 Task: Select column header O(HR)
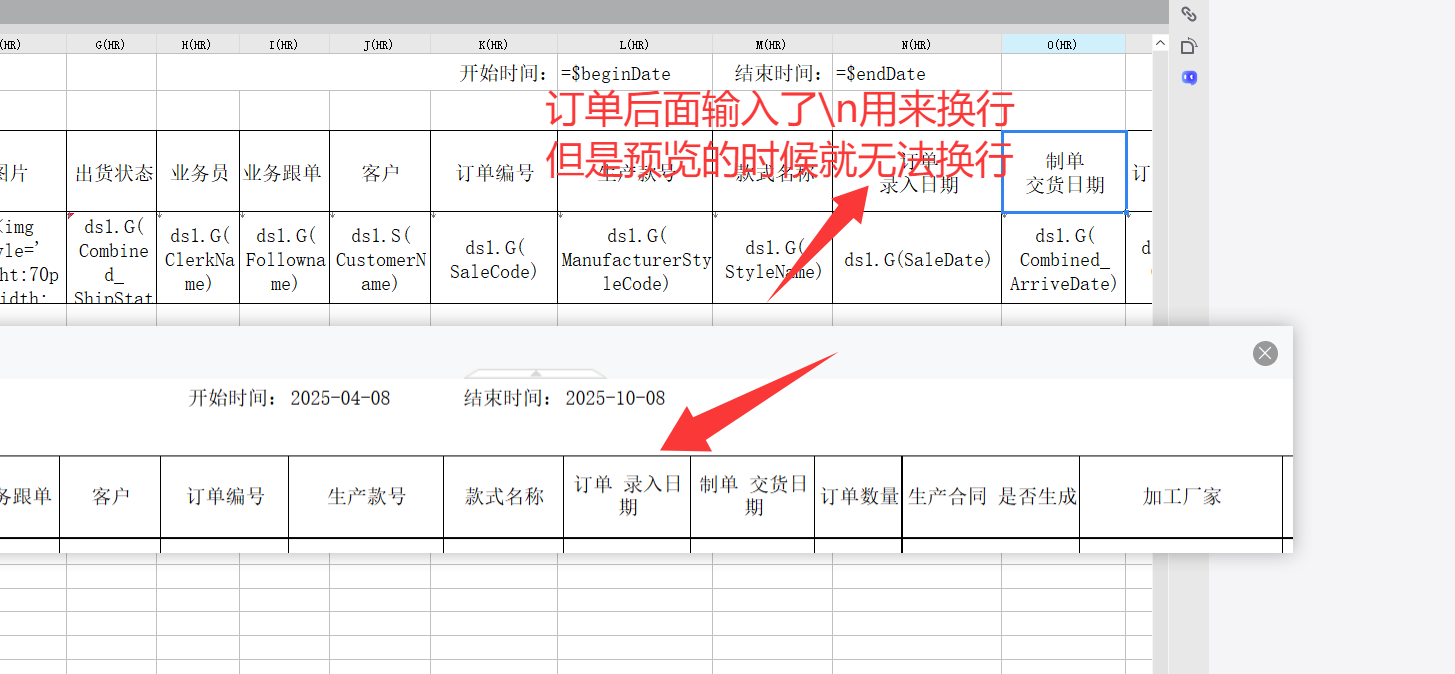click(x=1063, y=44)
